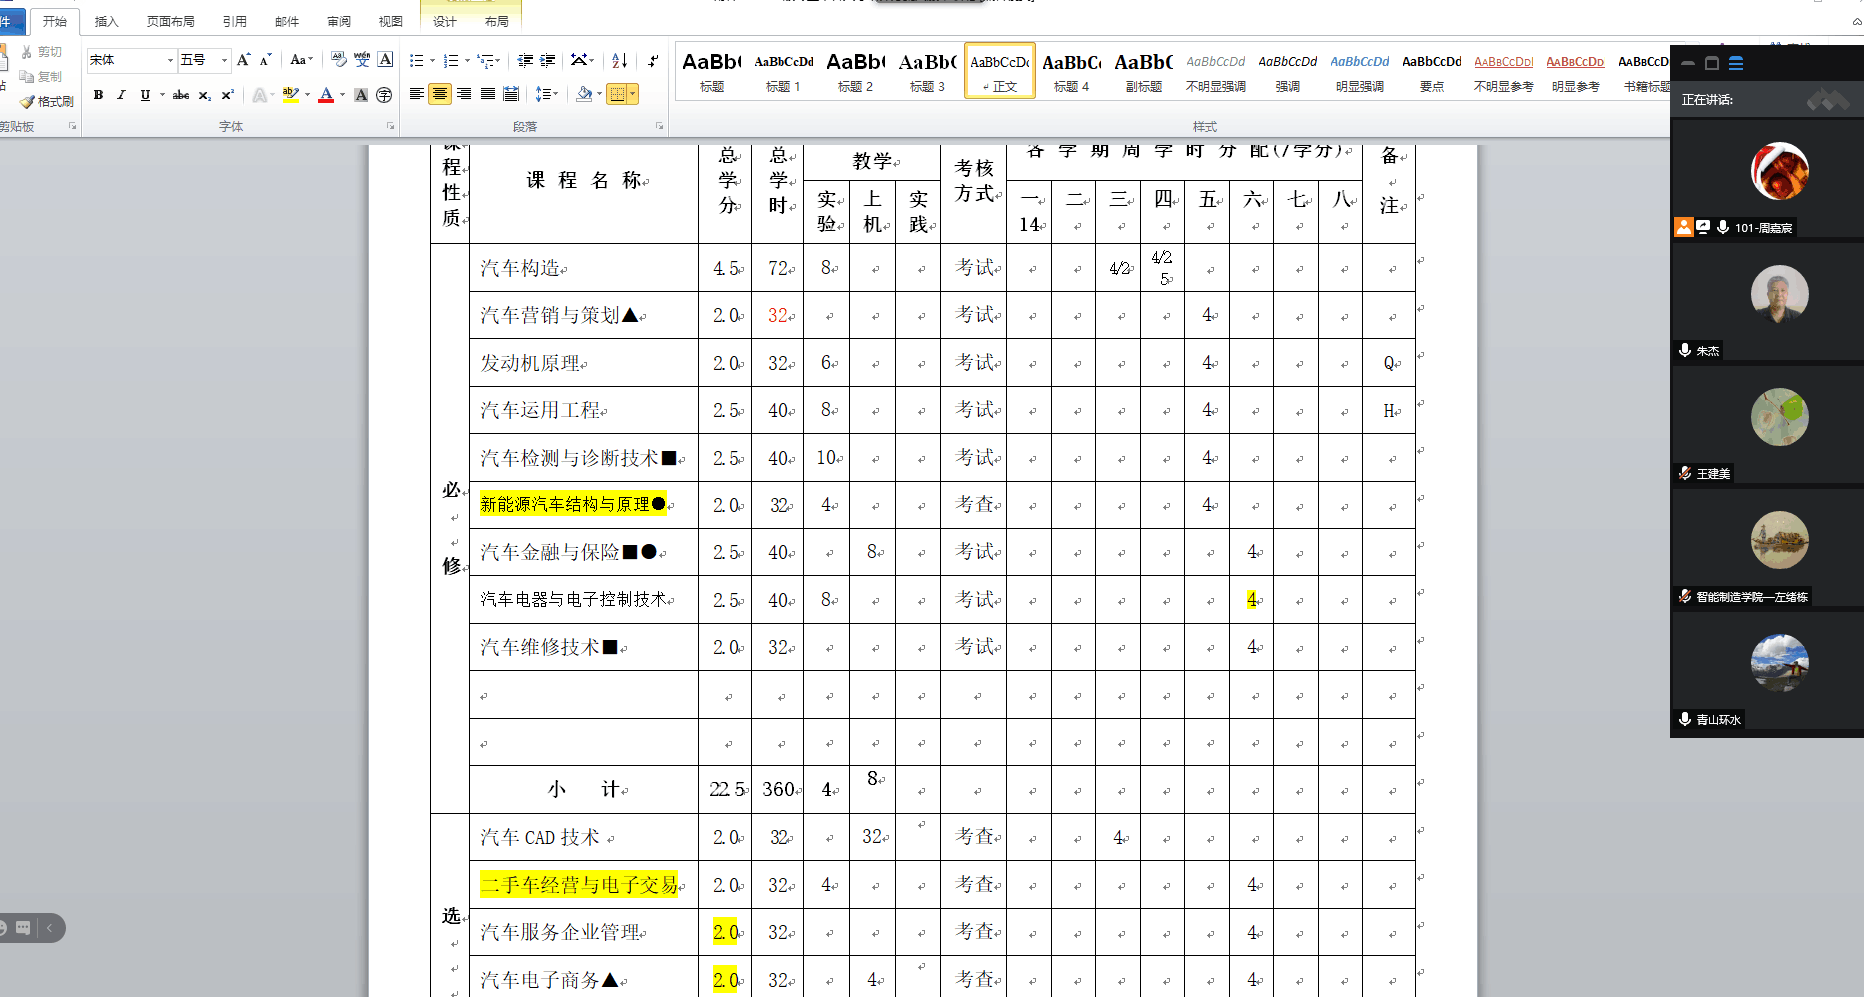Apply the 标题 1 style

pos(783,72)
